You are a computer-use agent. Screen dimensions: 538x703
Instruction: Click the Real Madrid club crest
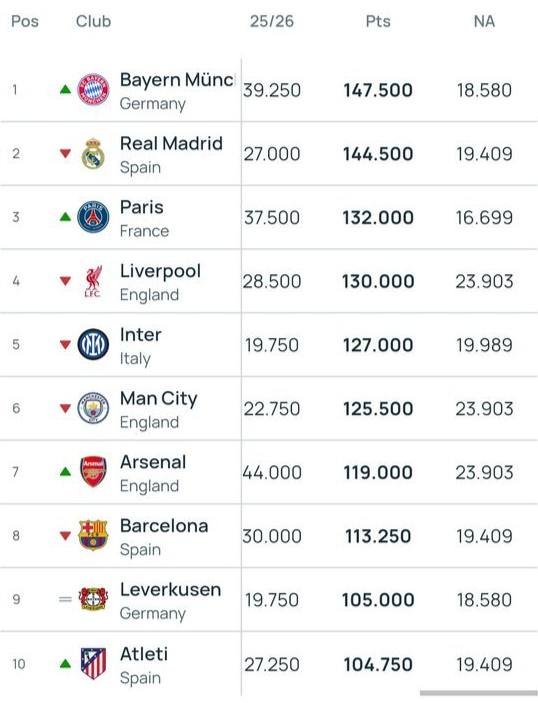93,154
